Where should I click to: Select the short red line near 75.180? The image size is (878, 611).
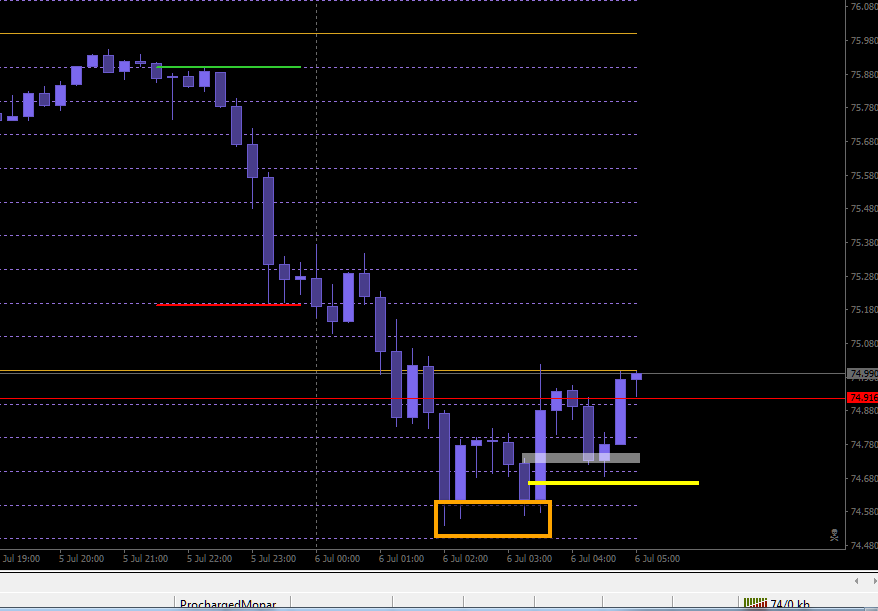pyautogui.click(x=228, y=305)
